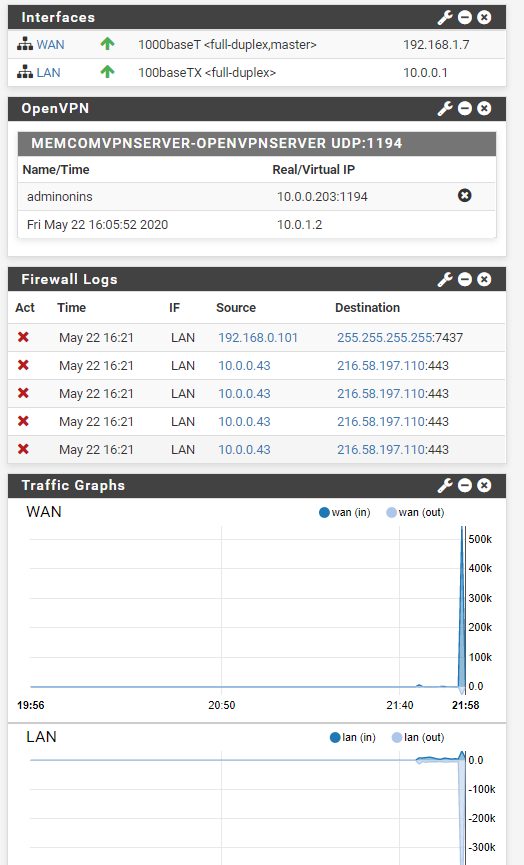Click the WAN interface network icon
Screen dimensions: 524x865
pos(25,45)
